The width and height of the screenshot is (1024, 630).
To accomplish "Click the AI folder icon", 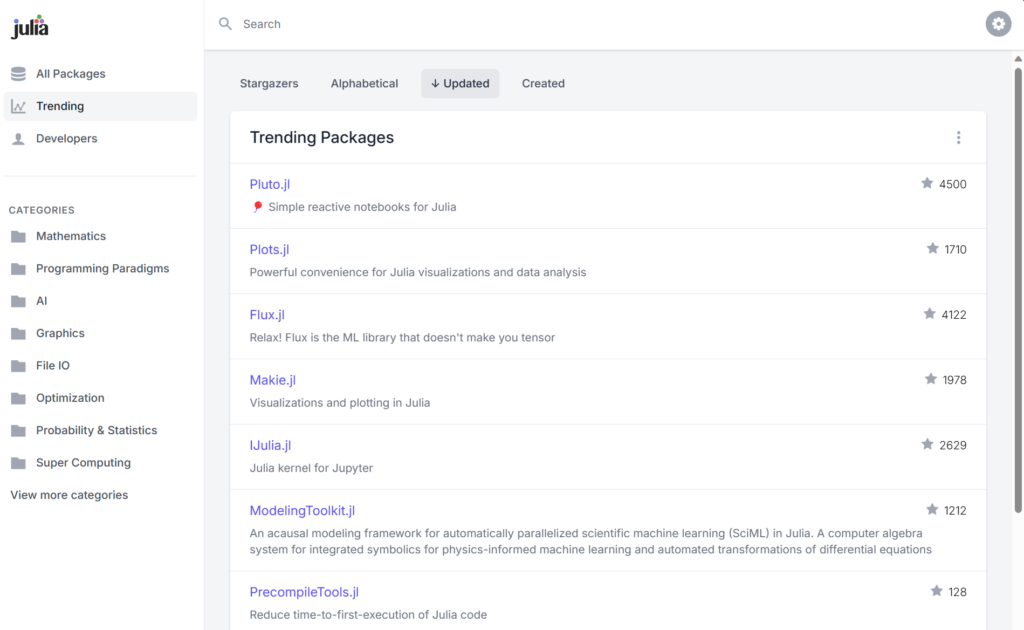I will tap(18, 301).
